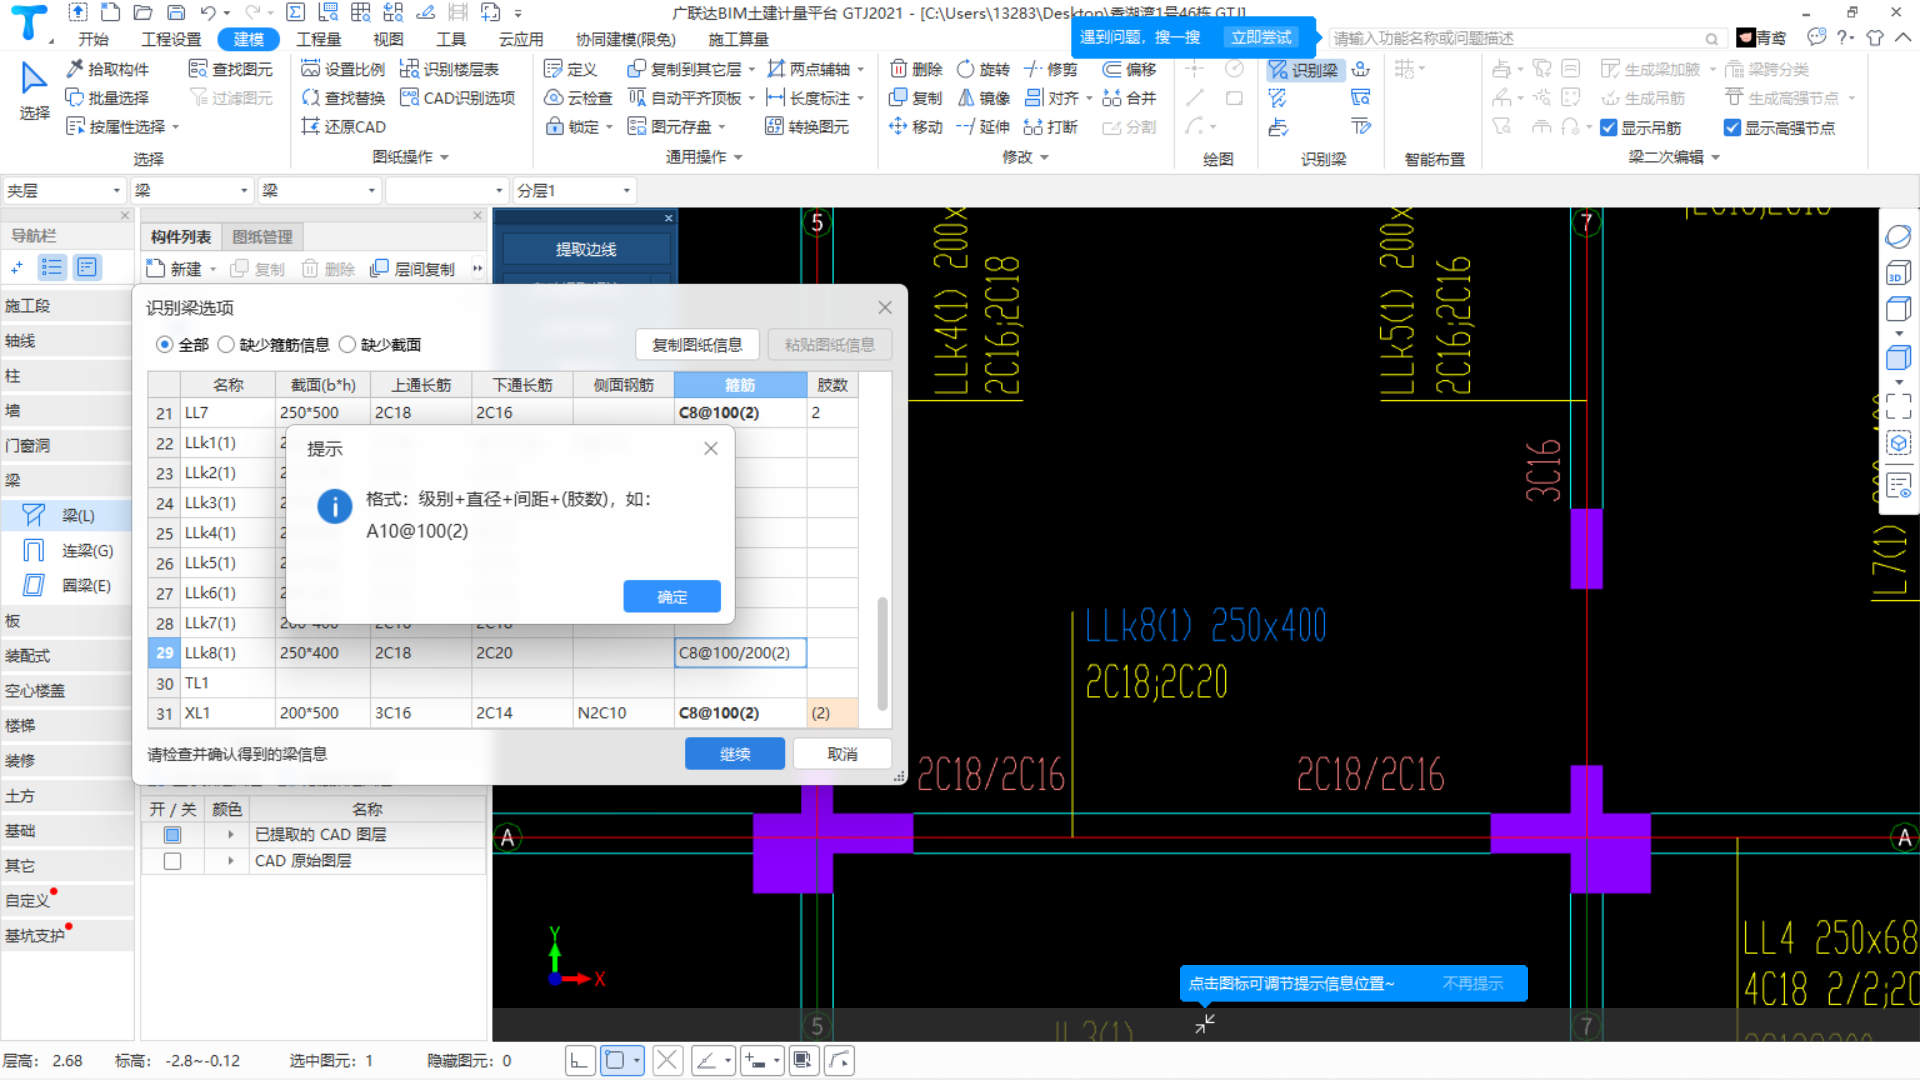Image resolution: width=1920 pixels, height=1080 pixels.
Task: Open the 工程设置 ribbon tab
Action: coord(171,39)
